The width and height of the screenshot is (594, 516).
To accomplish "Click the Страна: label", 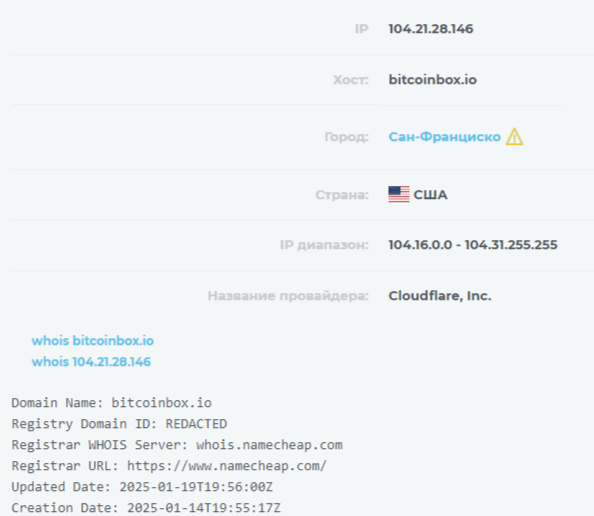I will pos(342,195).
